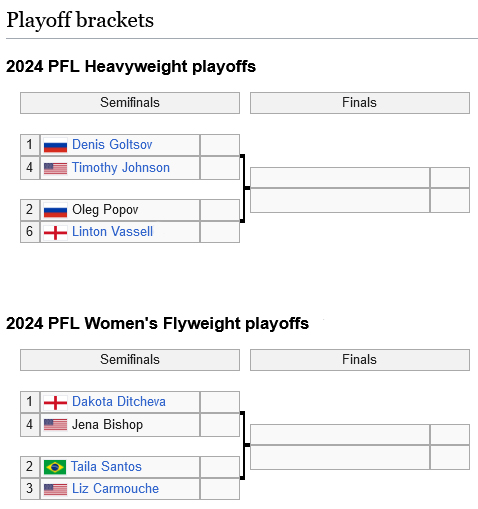Open the Liz Carmouche link
Viewport: 478px width, 509px height.
[116, 489]
